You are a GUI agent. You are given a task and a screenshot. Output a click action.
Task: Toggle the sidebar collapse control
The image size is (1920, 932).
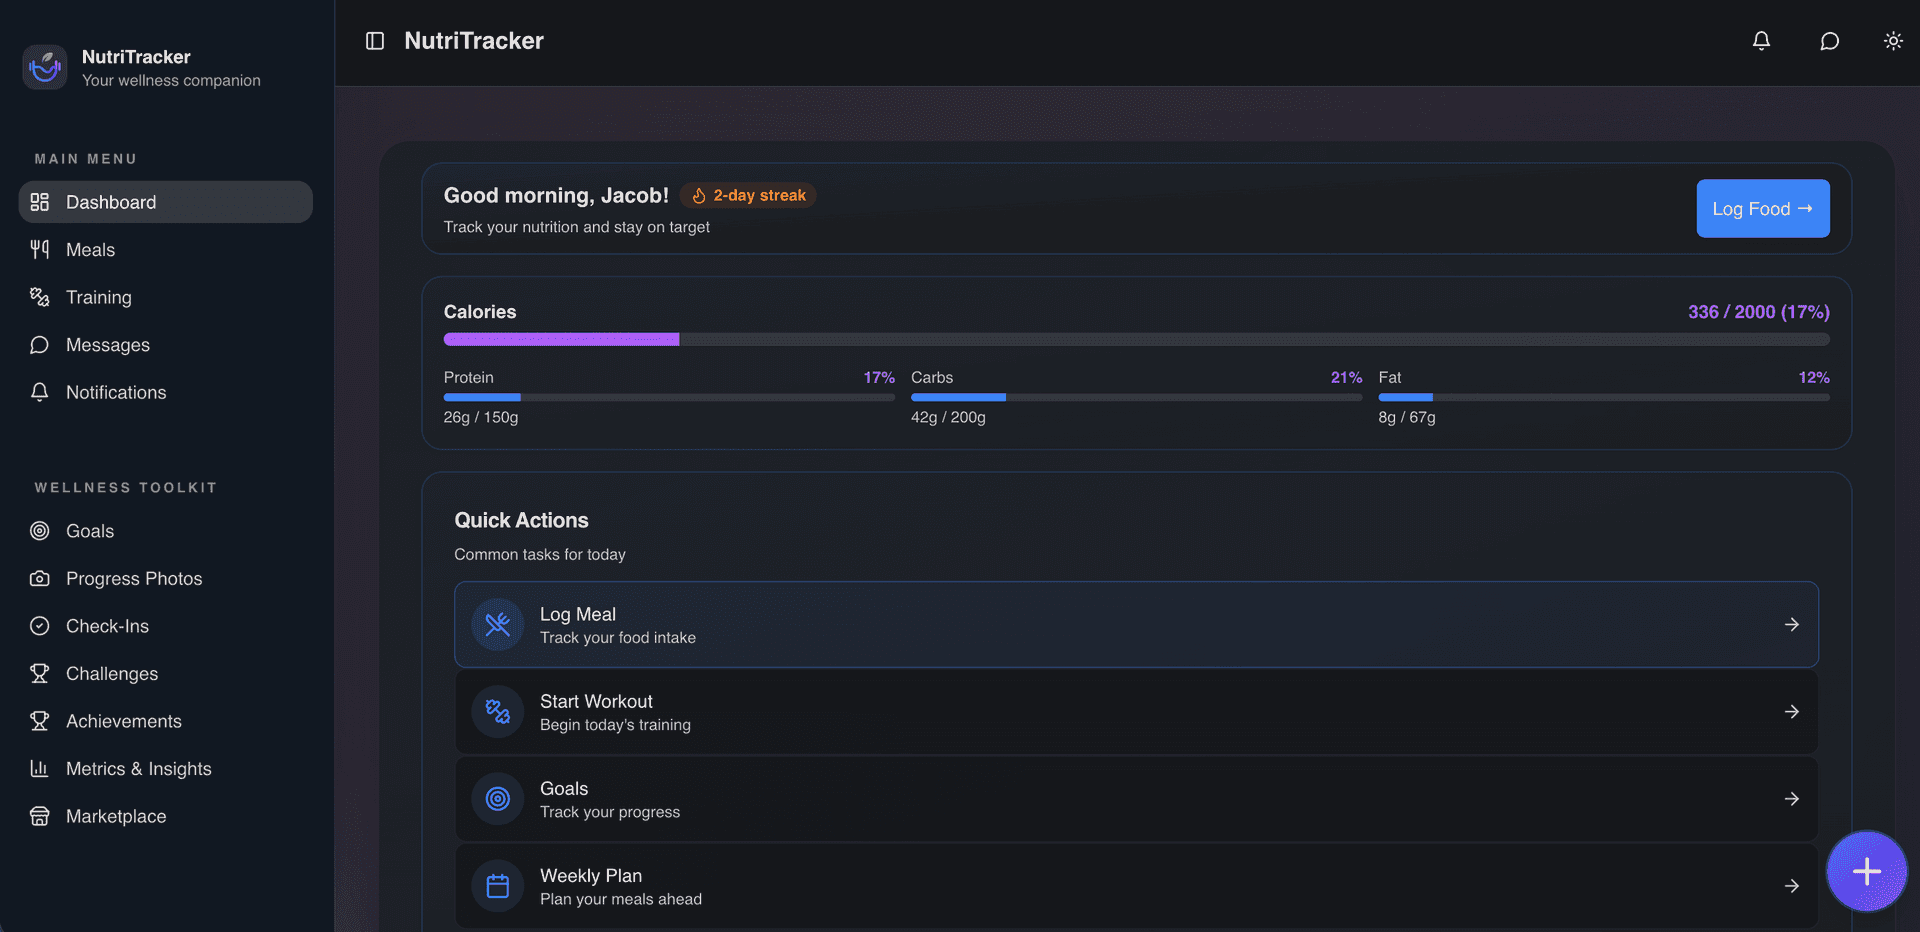[374, 41]
